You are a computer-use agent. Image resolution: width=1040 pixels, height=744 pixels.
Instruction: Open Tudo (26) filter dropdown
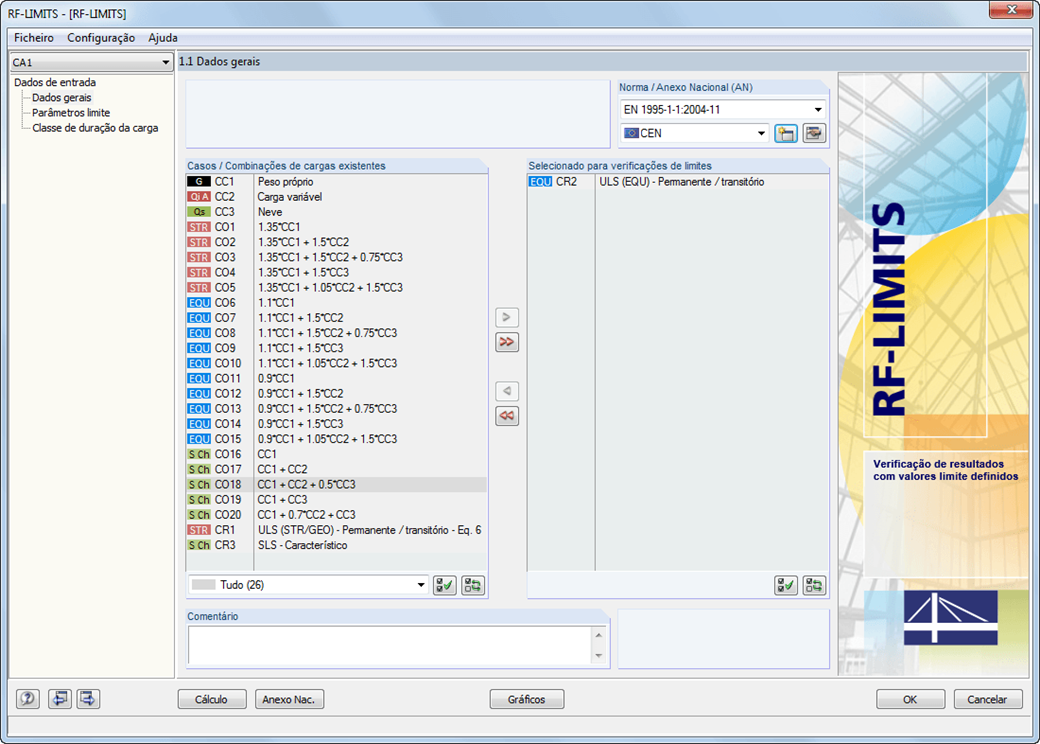[x=308, y=585]
